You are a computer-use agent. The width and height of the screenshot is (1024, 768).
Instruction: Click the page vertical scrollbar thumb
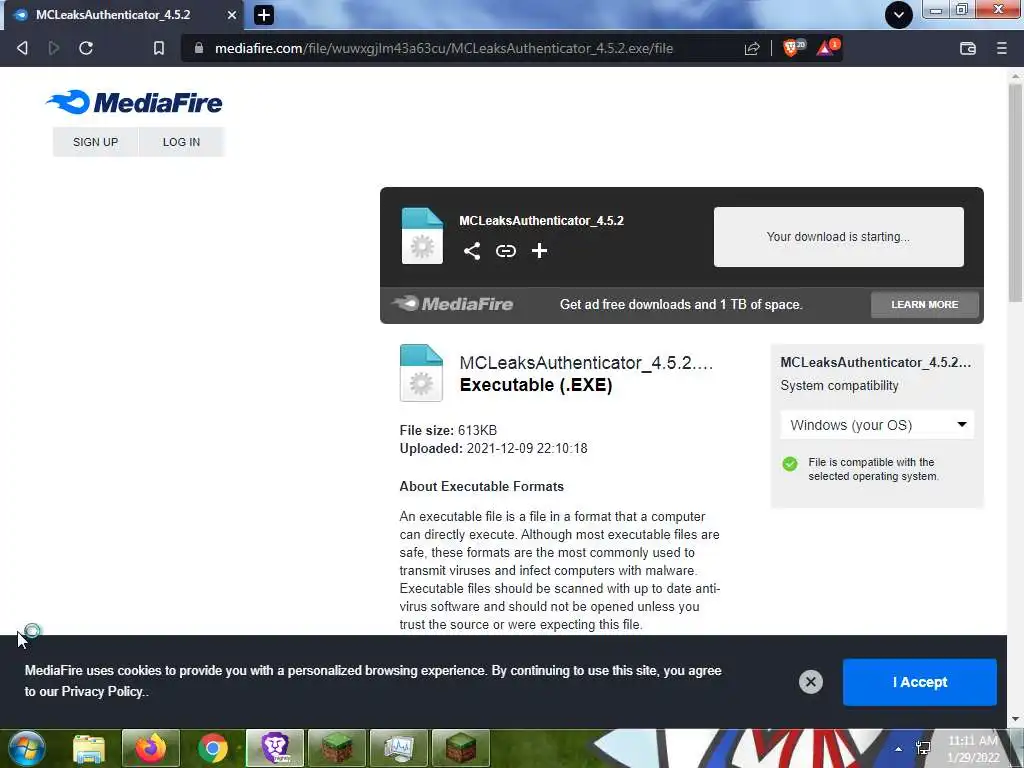(x=1015, y=193)
